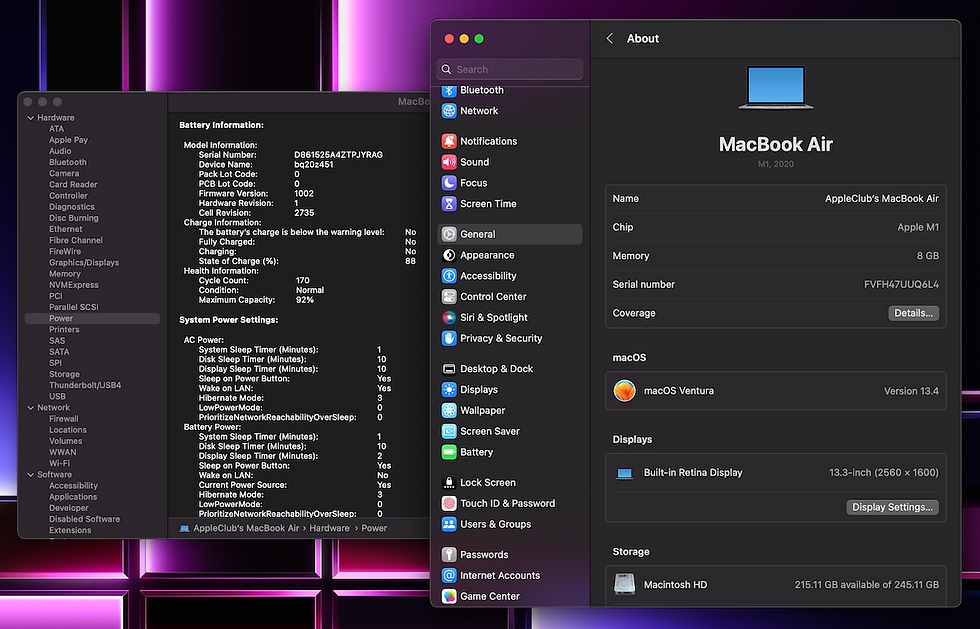Select Thunderbolt/USB4 in Hardware list
The height and width of the screenshot is (629, 980).
click(85, 385)
